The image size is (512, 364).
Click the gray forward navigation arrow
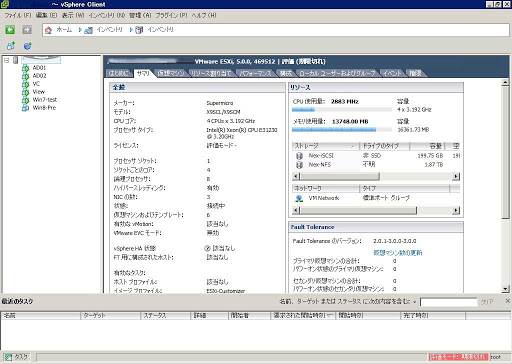27,30
